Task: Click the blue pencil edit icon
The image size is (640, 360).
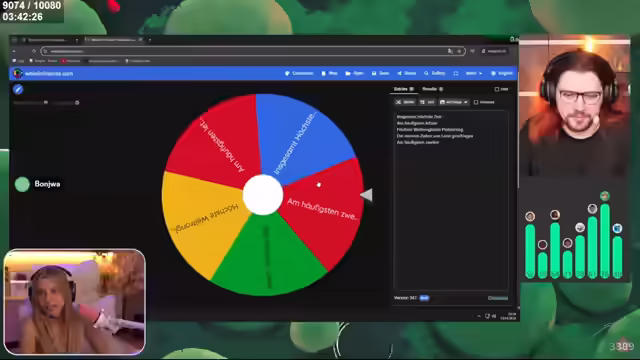Action: 18,89
